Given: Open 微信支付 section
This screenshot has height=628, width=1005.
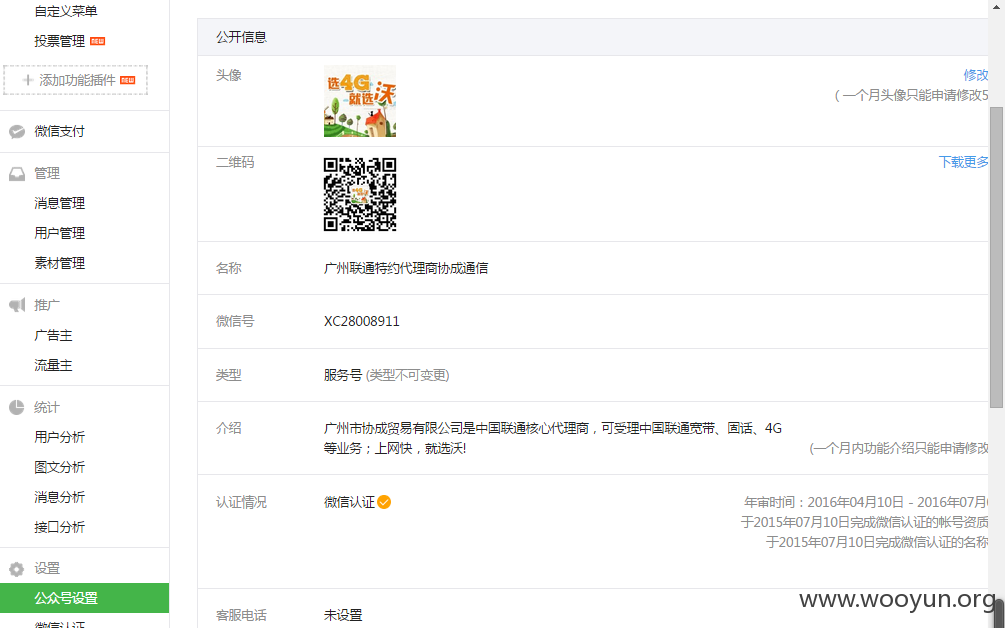Looking at the screenshot, I should point(59,131).
